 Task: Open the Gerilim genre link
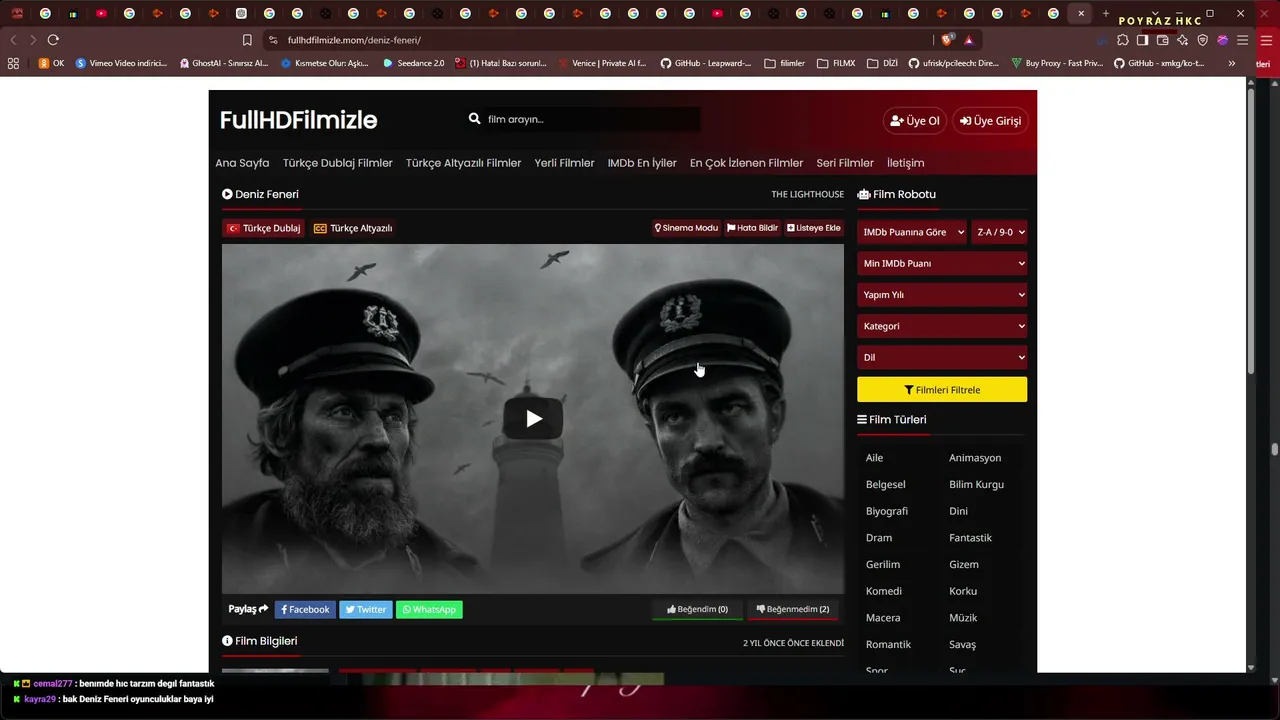pos(883,564)
